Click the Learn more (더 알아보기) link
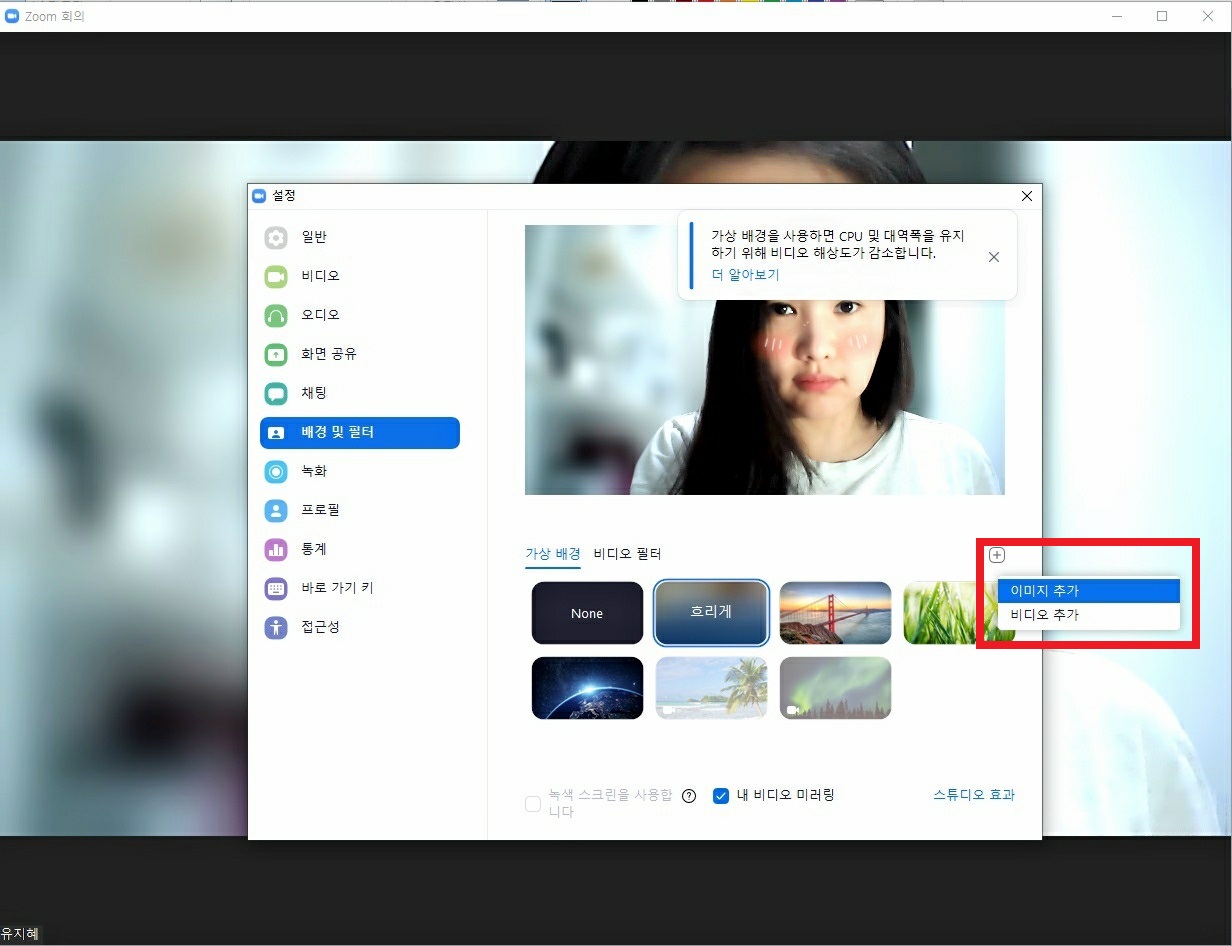The image size is (1232, 946). (x=745, y=275)
